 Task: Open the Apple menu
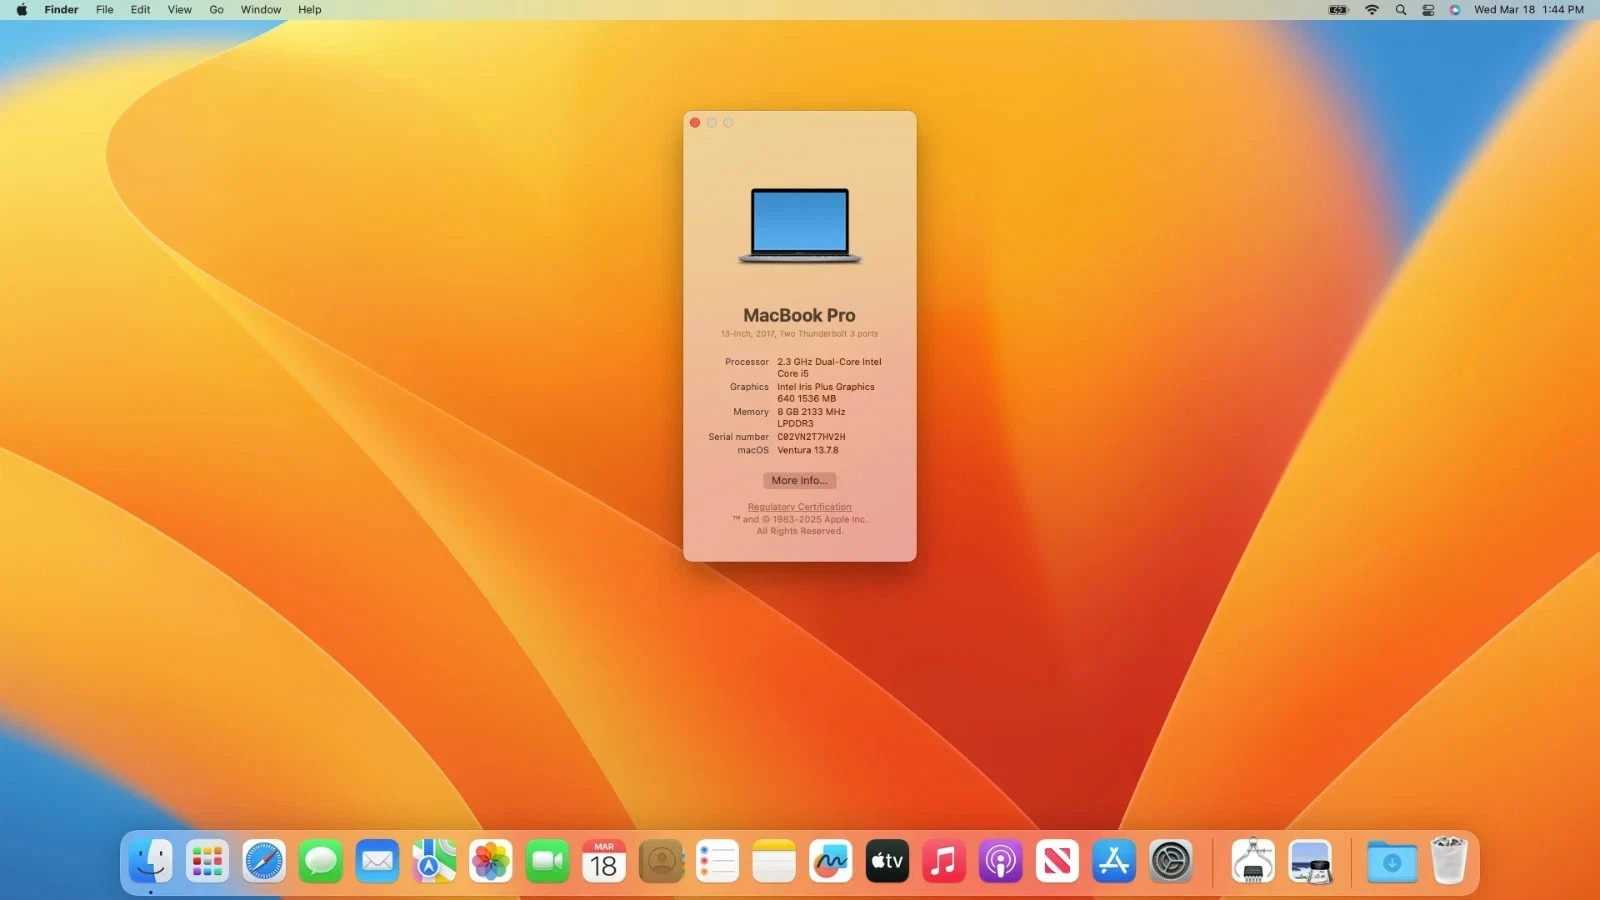(22, 10)
